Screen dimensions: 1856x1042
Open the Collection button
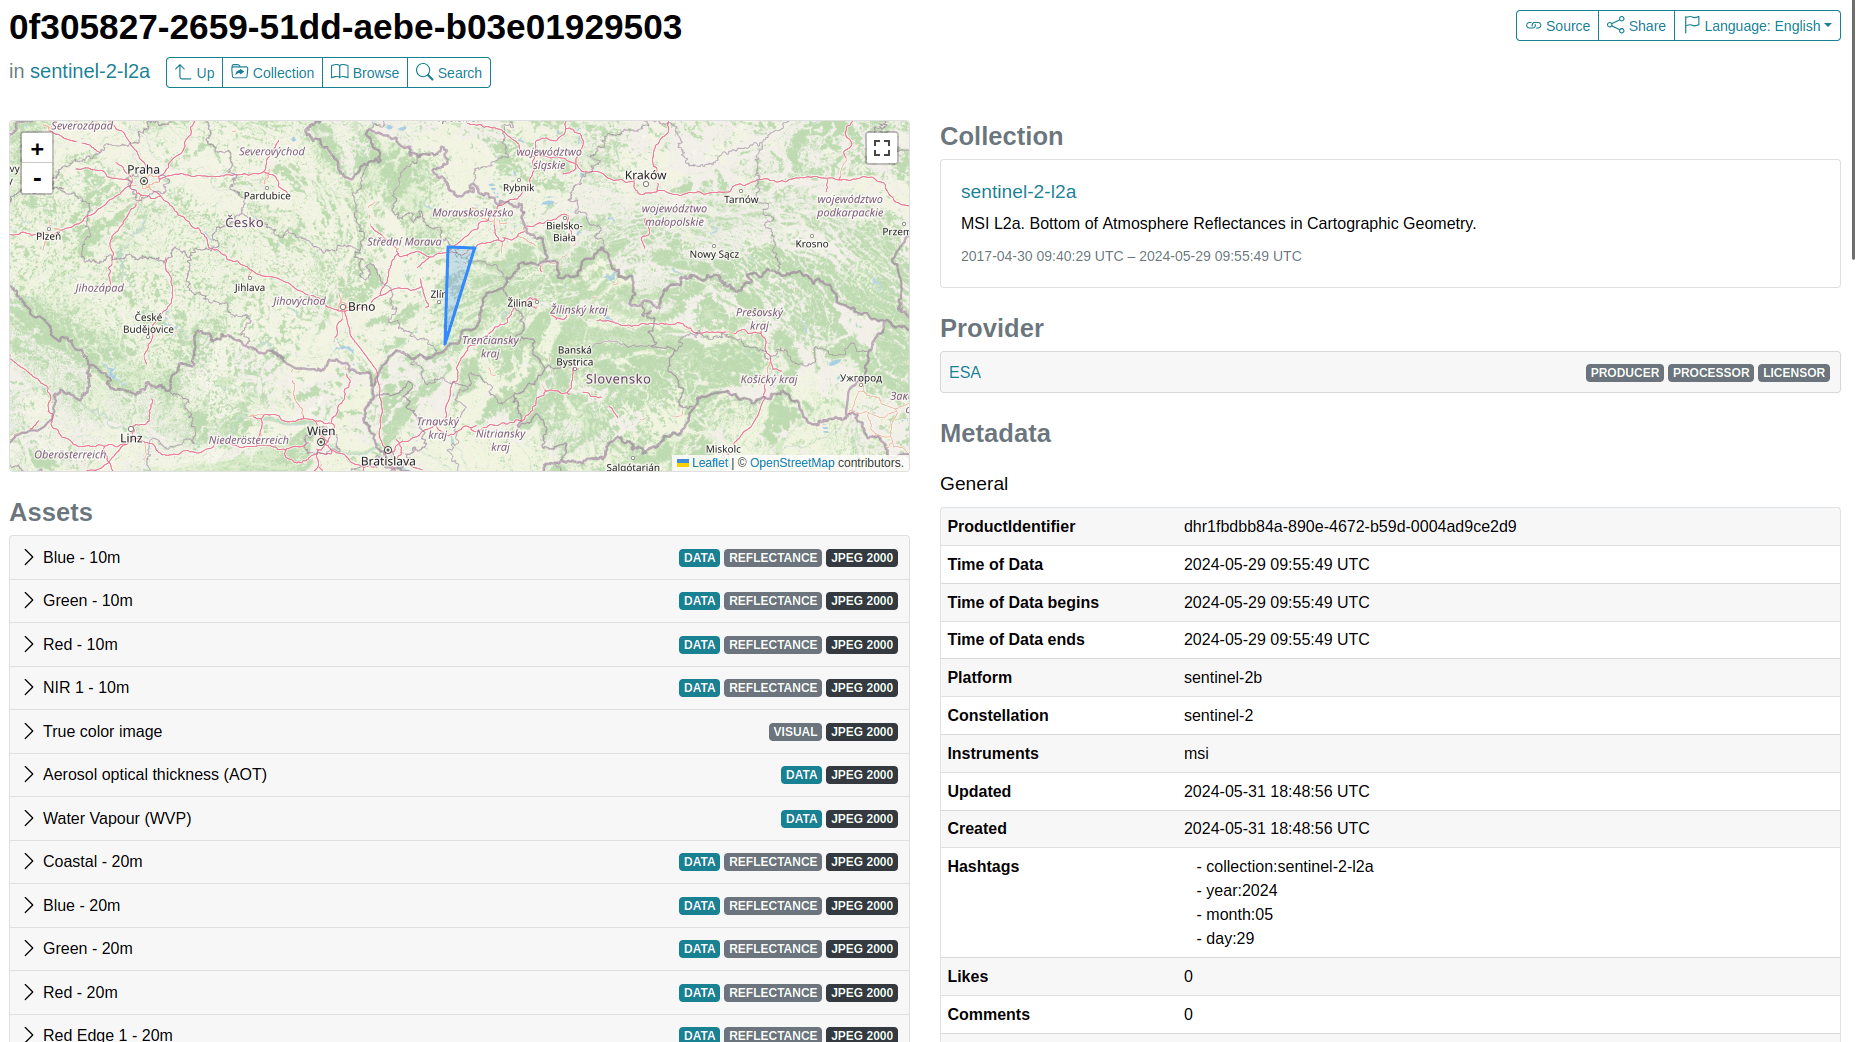(x=272, y=73)
